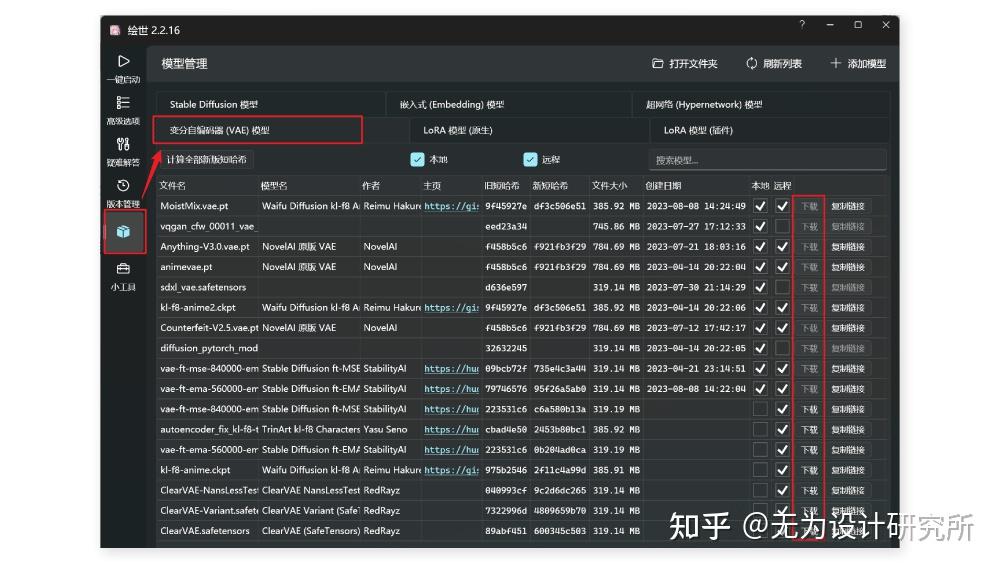Toggle remote checkbox for kl-f8-anime.ckpt

(x=782, y=470)
